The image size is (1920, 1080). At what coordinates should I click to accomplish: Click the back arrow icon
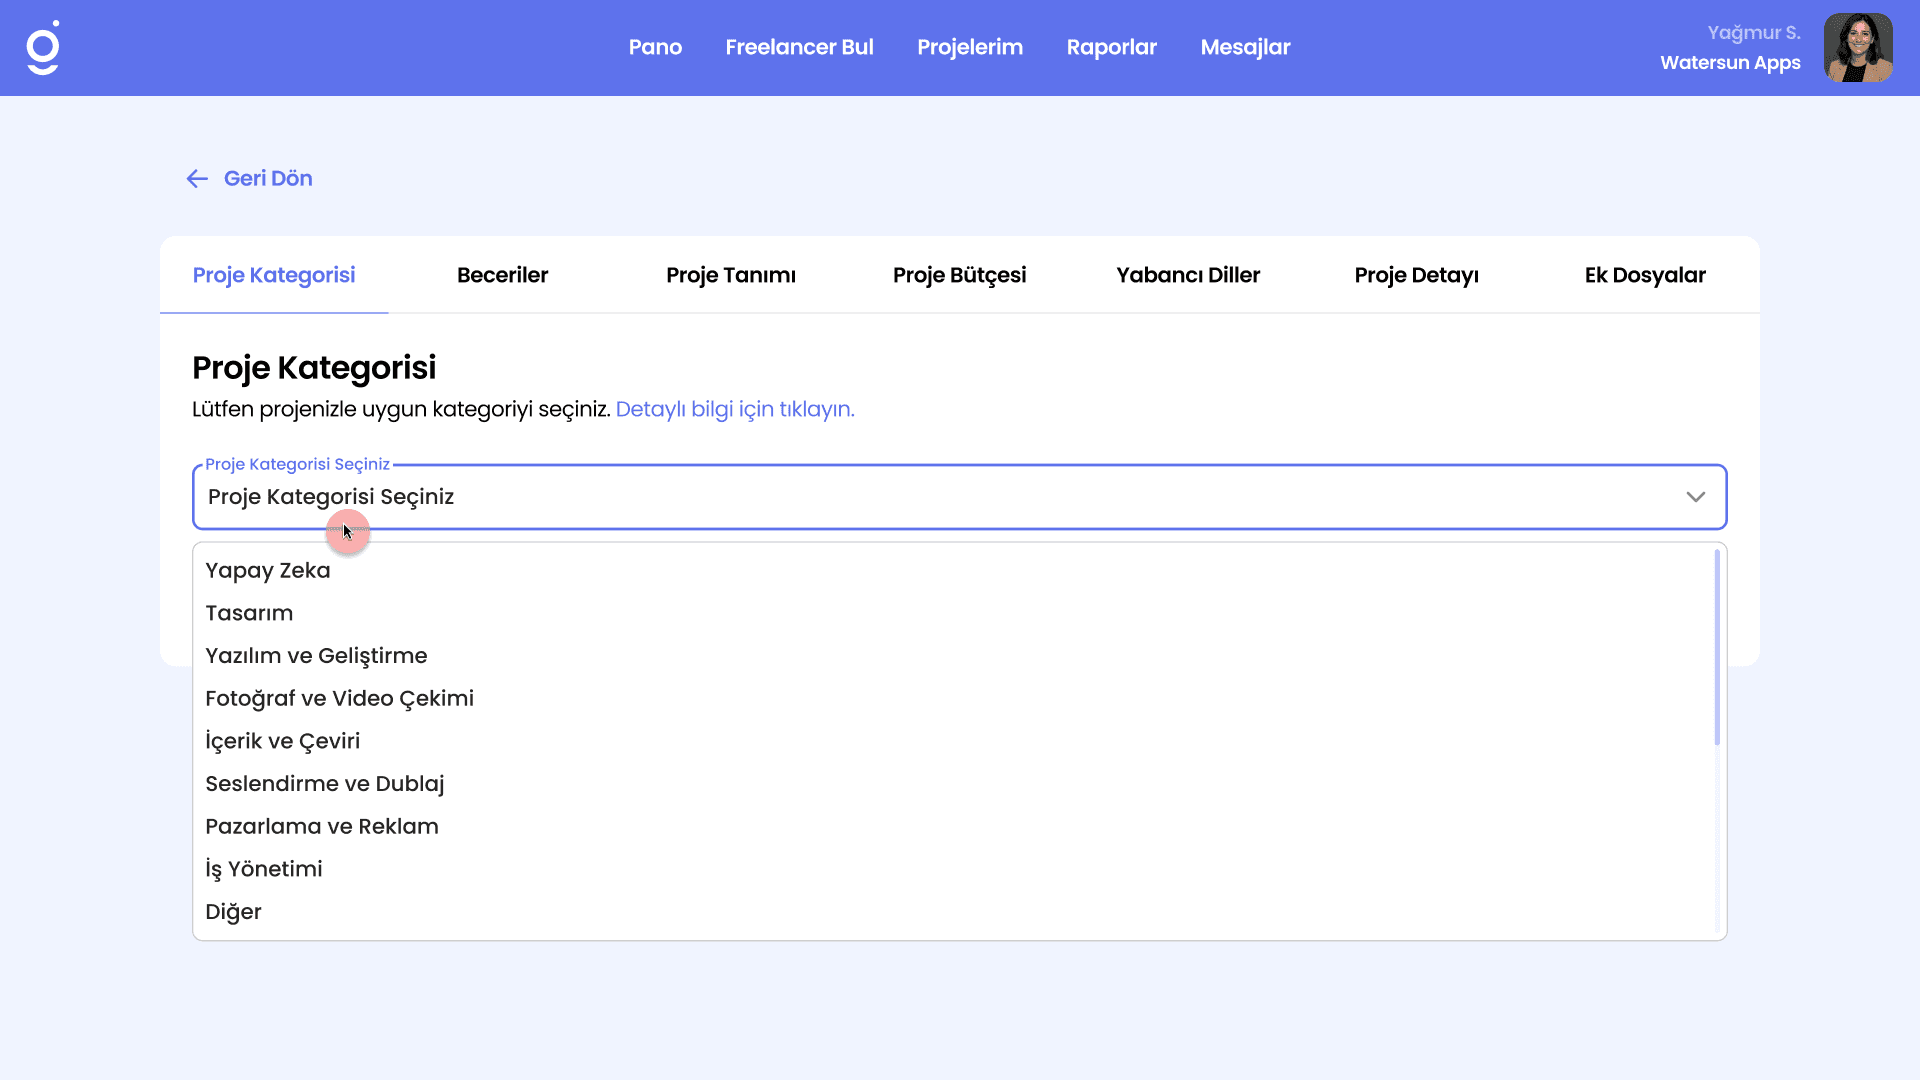[x=197, y=179]
